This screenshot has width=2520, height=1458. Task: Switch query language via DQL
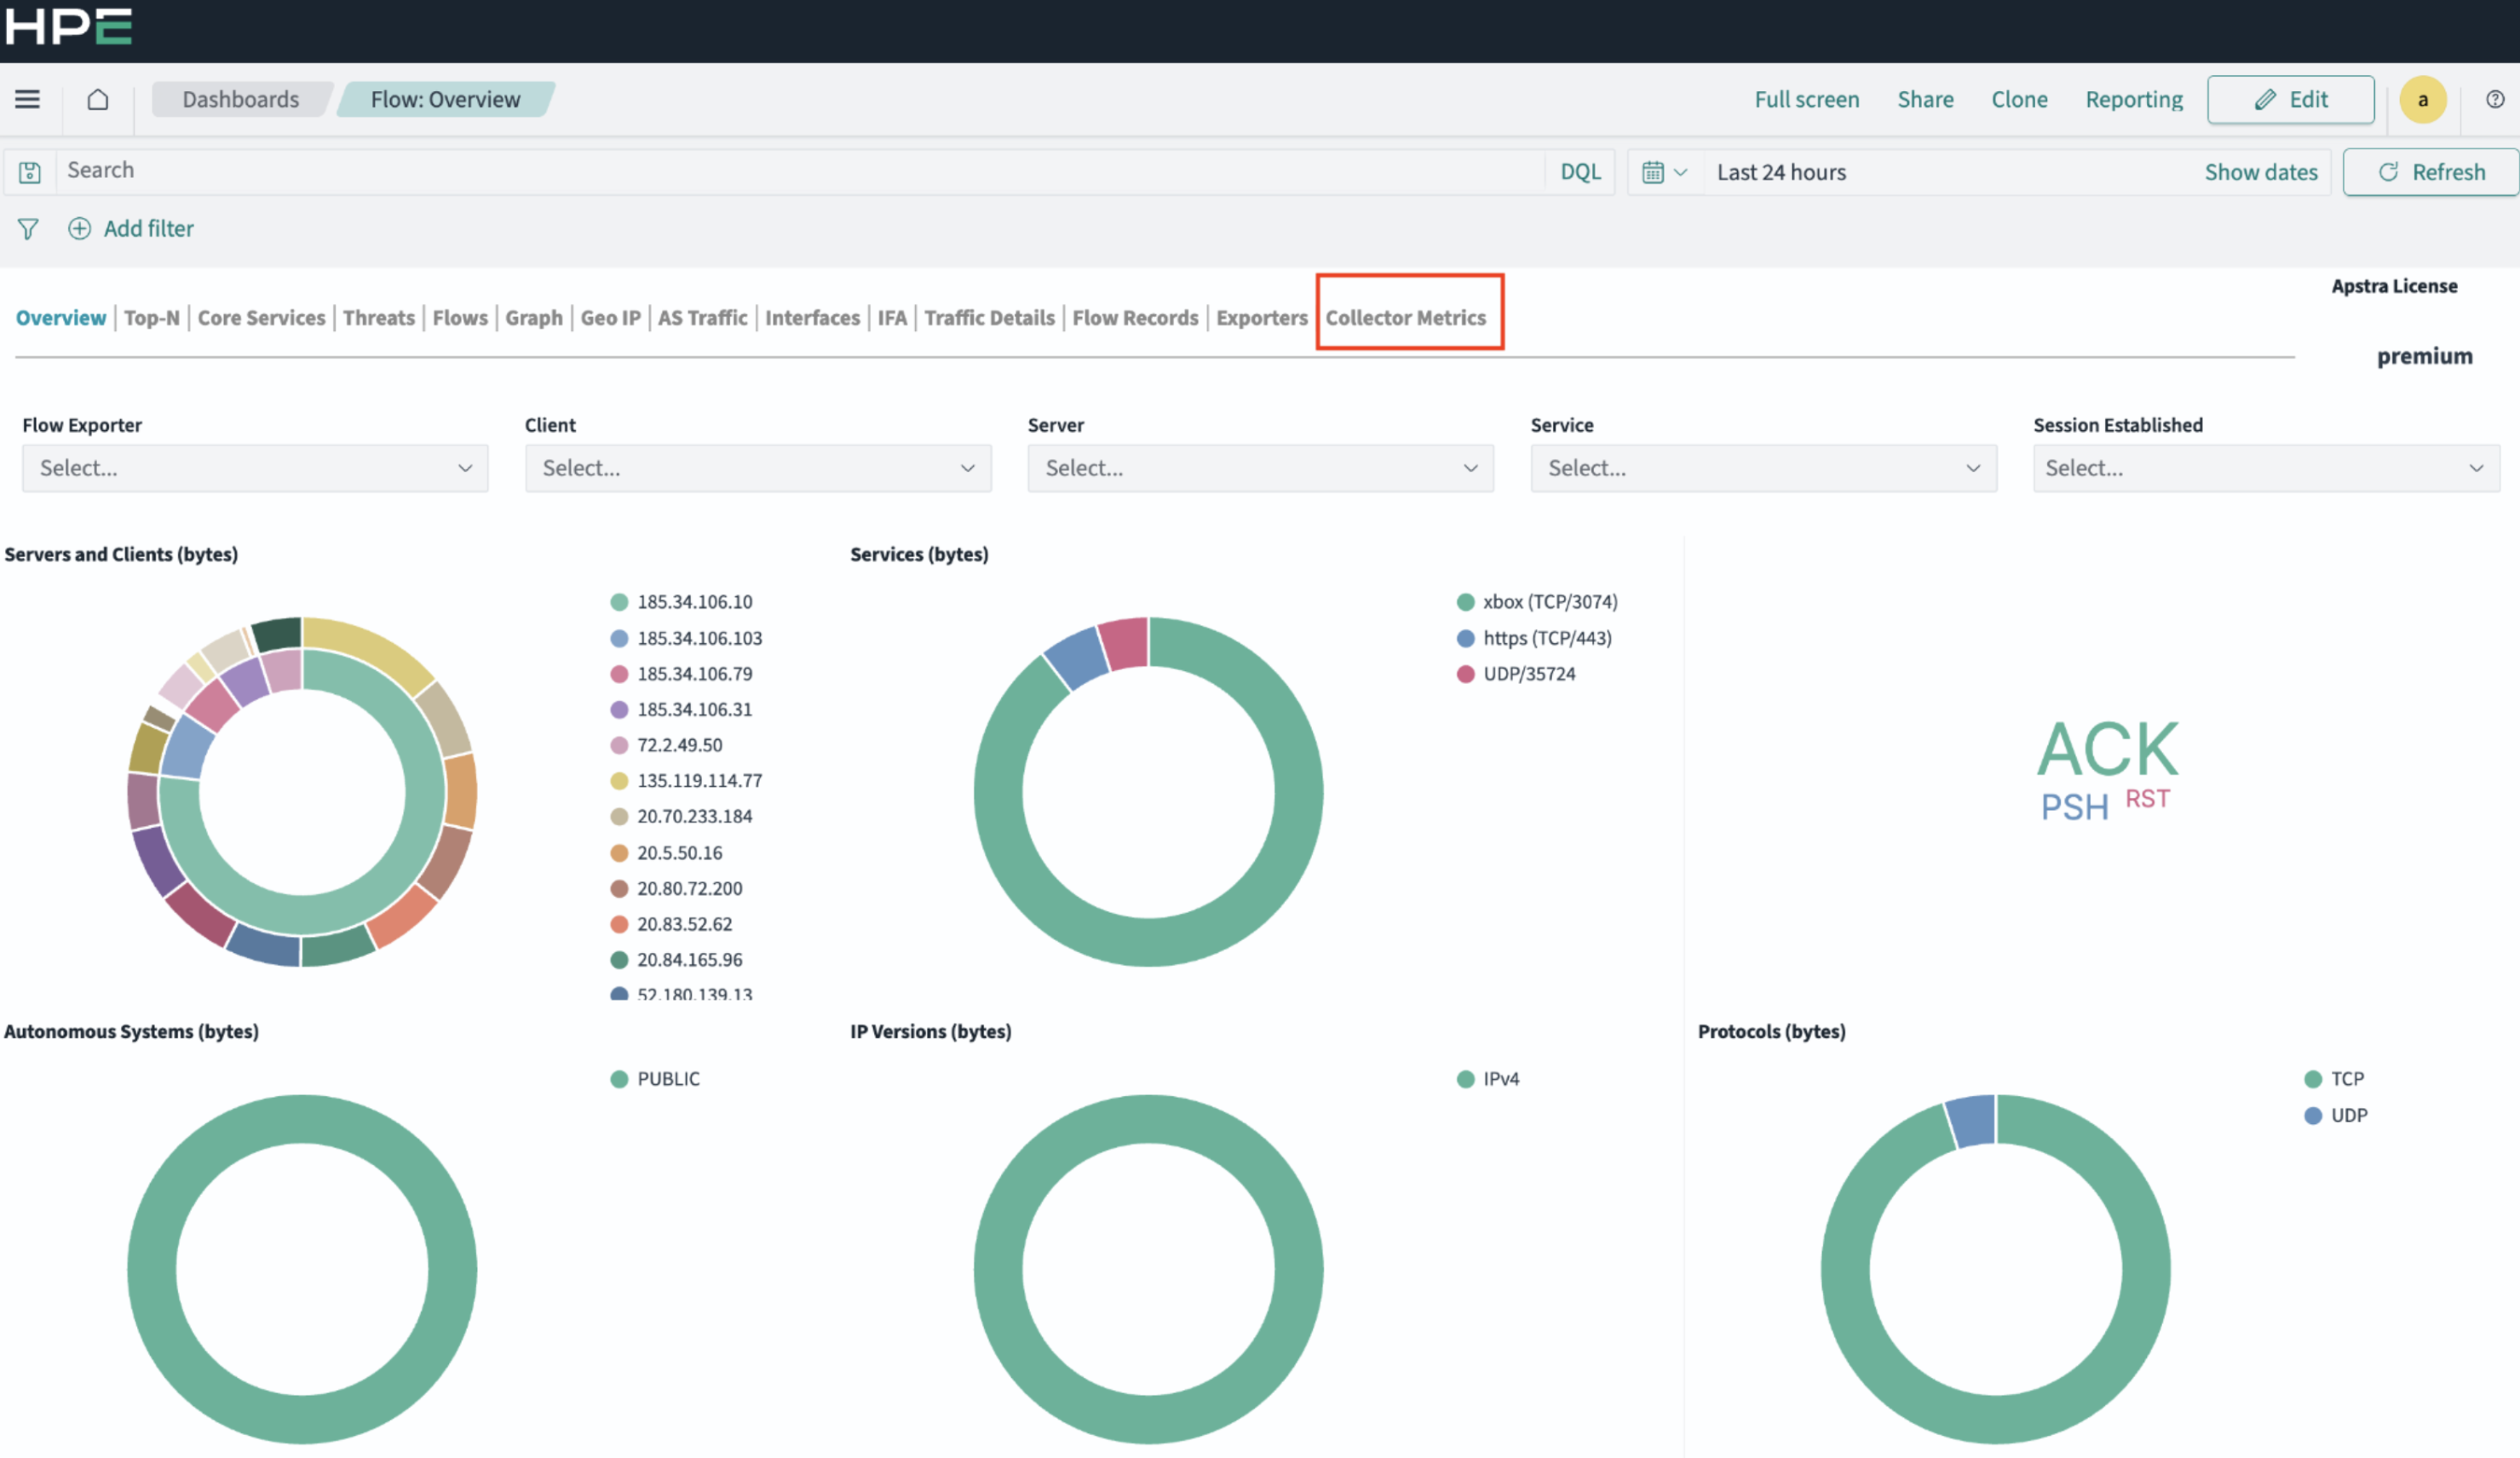1580,171
